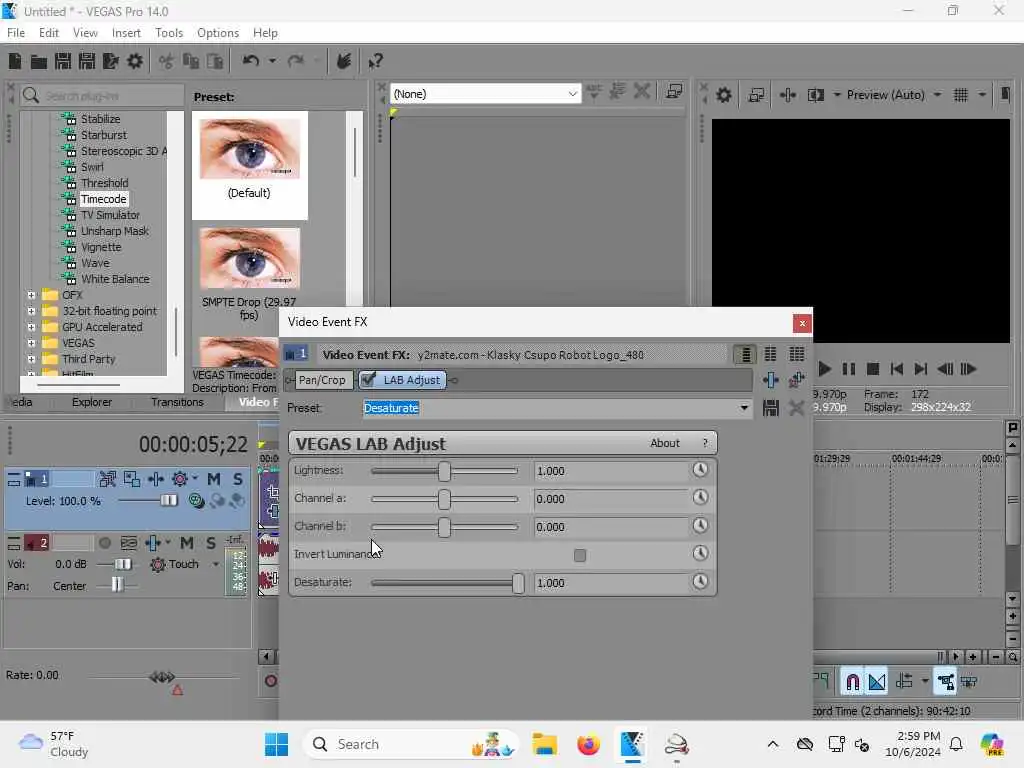Click the Search plug-ins field
Image resolution: width=1024 pixels, height=768 pixels.
pos(103,96)
